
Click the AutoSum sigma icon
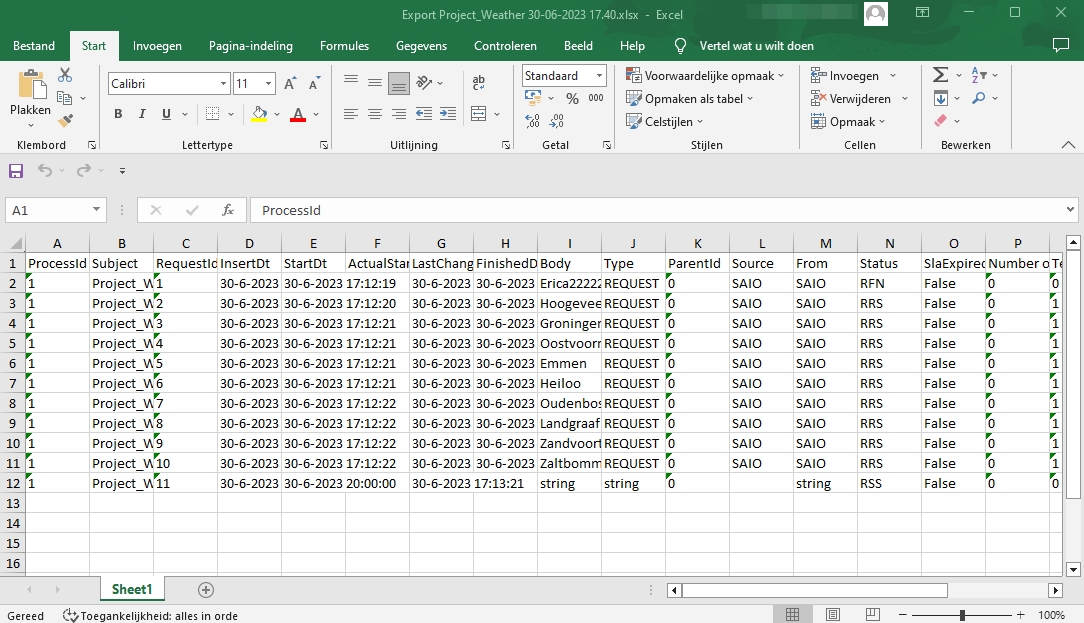coord(940,75)
